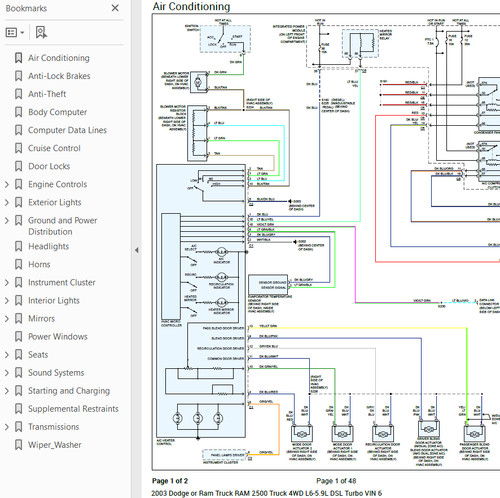
Task: Click bookmark icon beside Computer Data Lines
Action: [19, 130]
